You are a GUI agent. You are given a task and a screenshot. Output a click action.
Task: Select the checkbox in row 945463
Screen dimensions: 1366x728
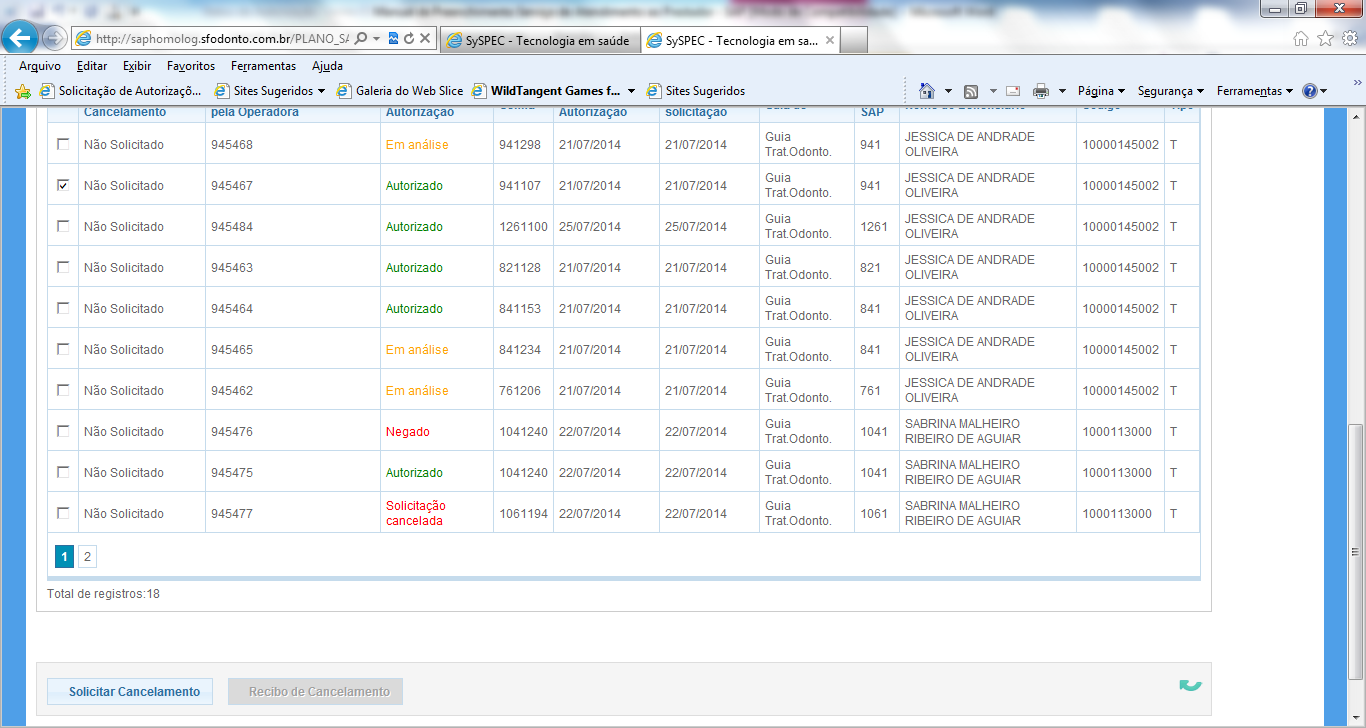pyautogui.click(x=63, y=267)
